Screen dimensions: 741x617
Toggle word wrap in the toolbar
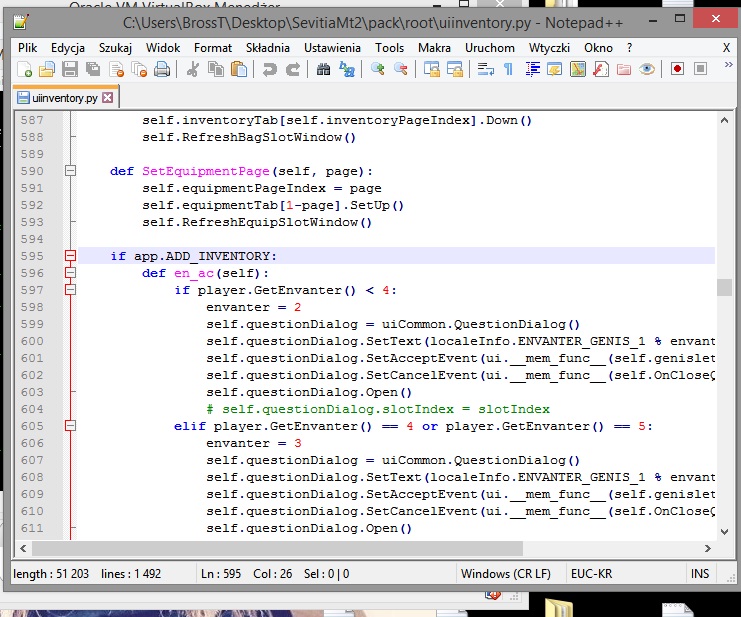pos(485,69)
